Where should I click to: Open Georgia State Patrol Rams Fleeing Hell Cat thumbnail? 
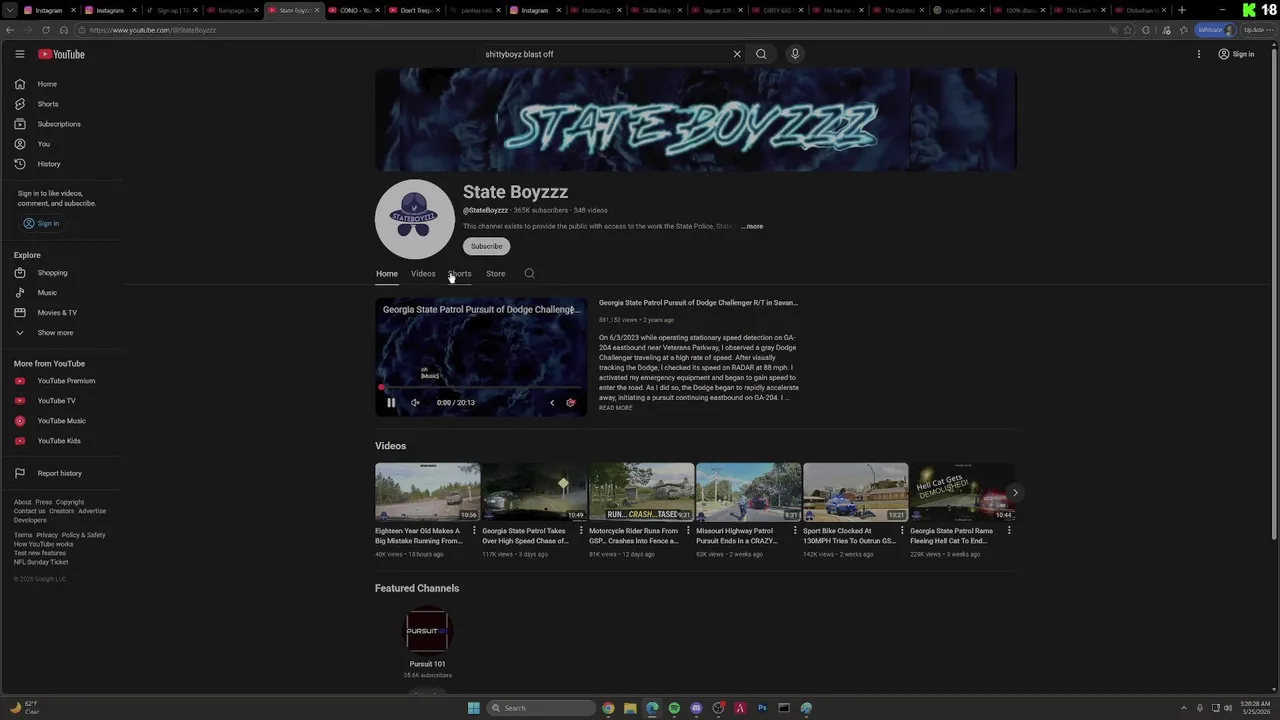(x=962, y=491)
